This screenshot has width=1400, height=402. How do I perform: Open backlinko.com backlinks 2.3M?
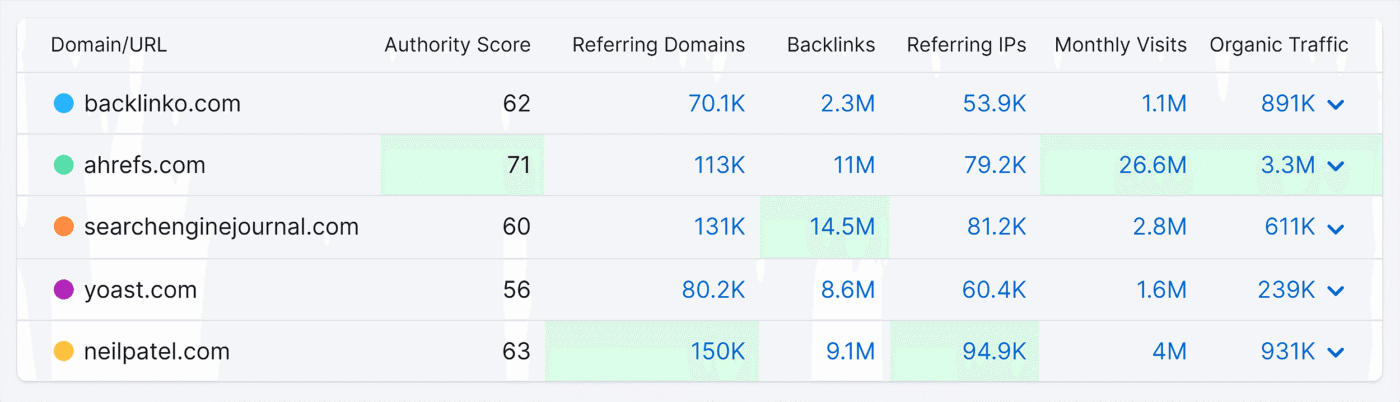(x=847, y=103)
